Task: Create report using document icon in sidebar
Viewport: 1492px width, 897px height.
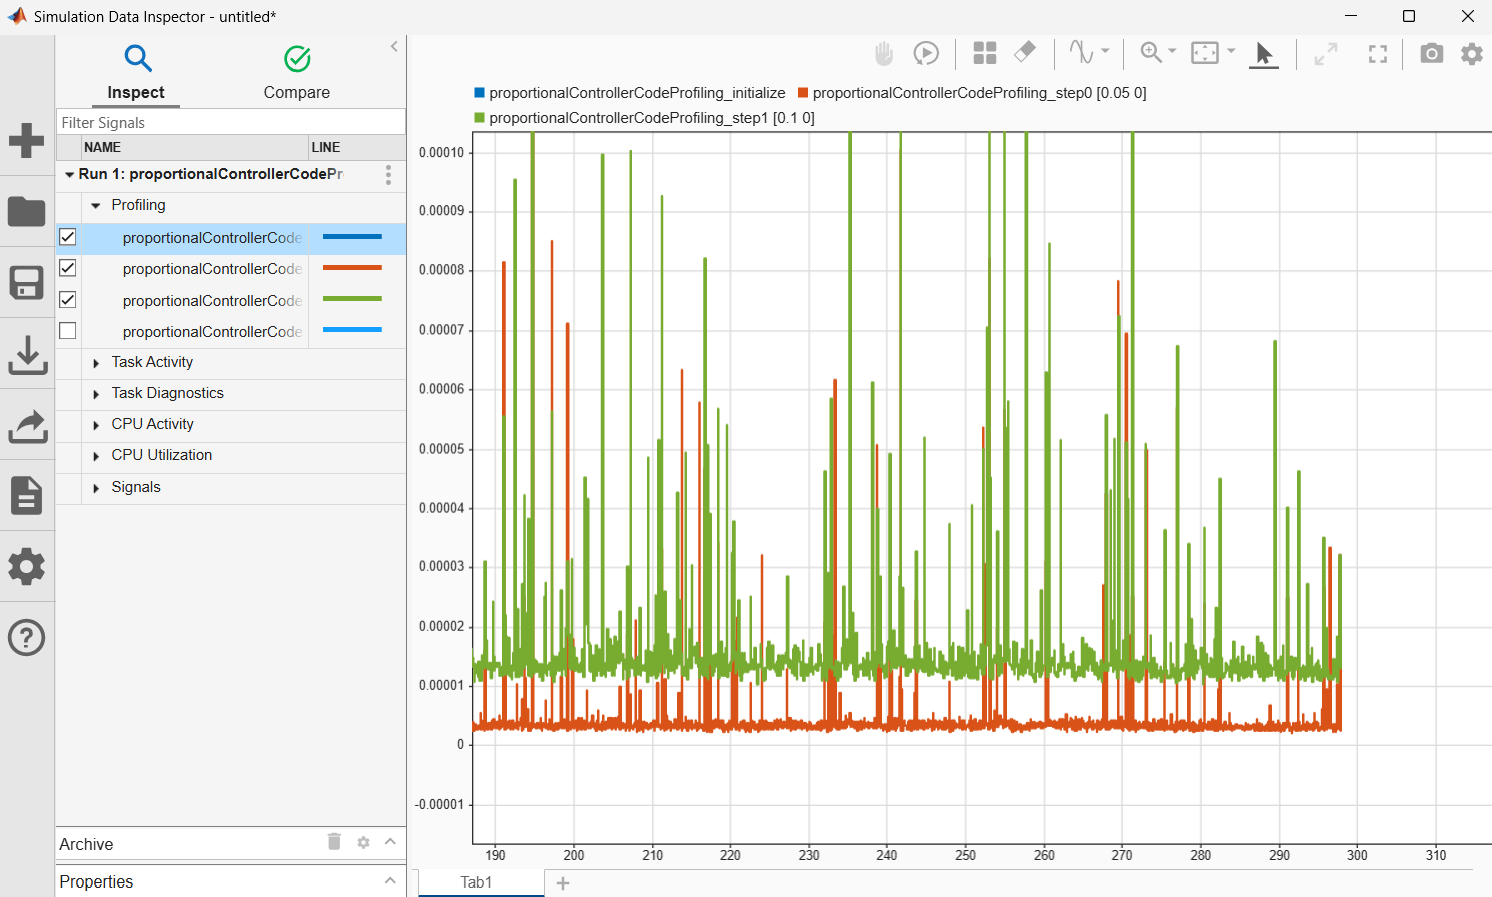Action: click(x=27, y=496)
